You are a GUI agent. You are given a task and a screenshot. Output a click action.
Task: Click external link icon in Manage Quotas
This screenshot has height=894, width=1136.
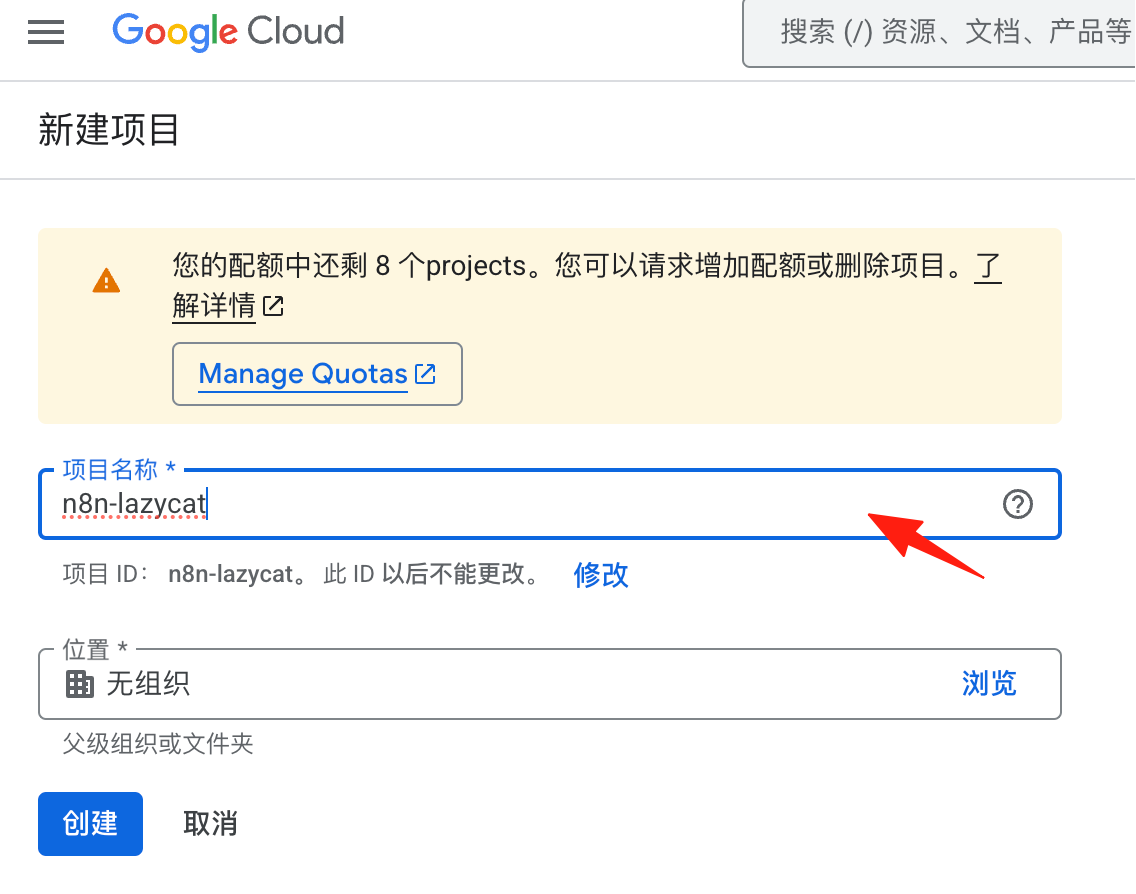tap(425, 374)
